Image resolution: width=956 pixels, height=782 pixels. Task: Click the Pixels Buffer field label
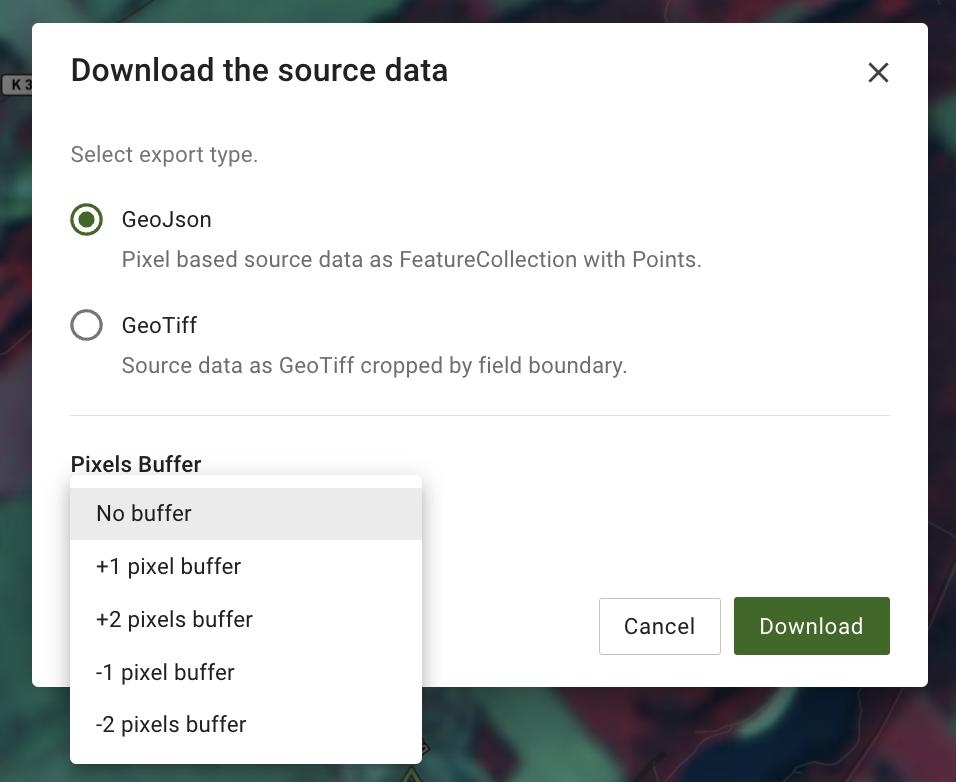136,464
